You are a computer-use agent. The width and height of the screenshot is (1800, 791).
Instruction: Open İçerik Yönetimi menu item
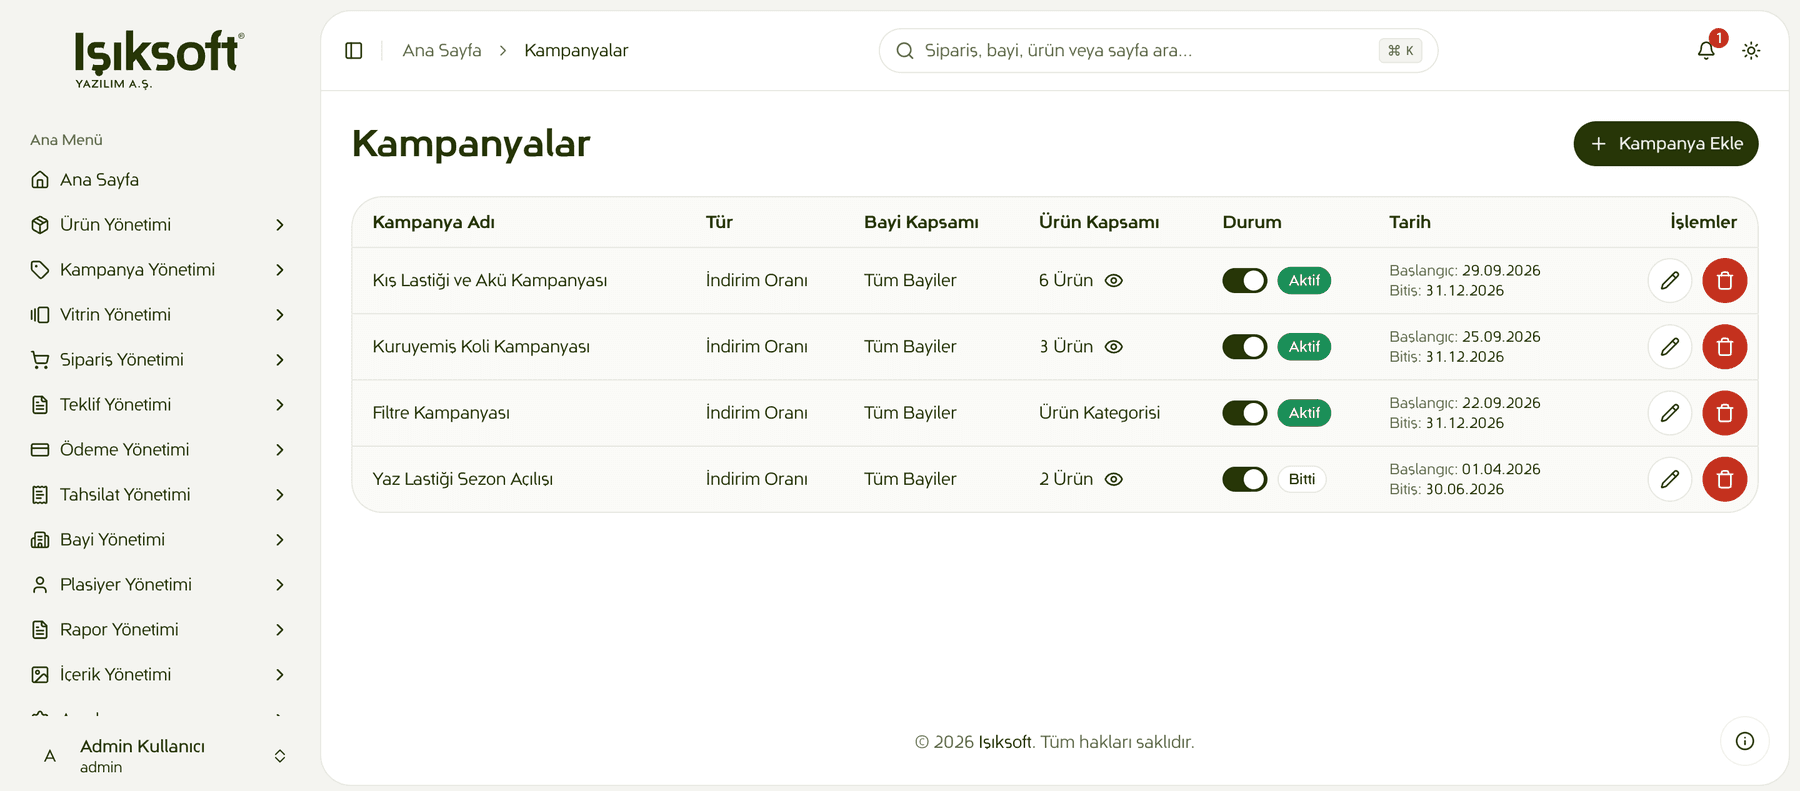pos(159,674)
